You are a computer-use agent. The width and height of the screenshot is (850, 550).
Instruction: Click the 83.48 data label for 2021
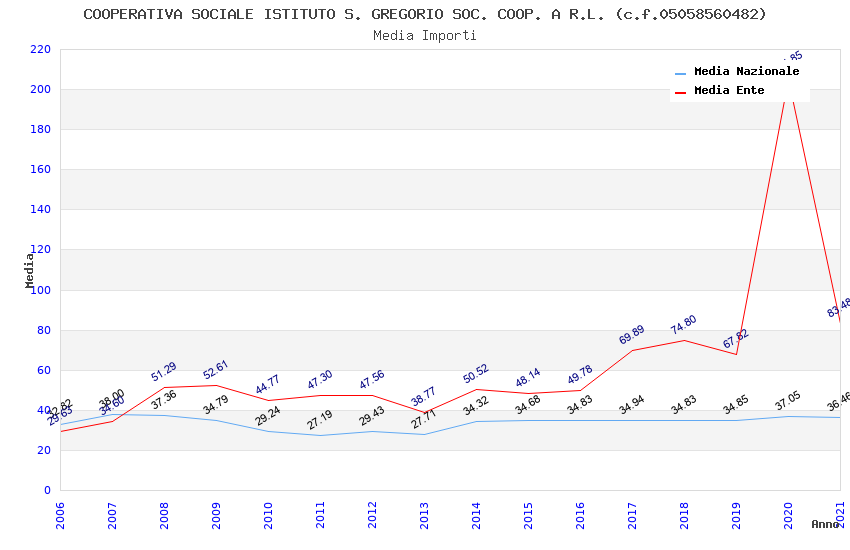(838, 308)
